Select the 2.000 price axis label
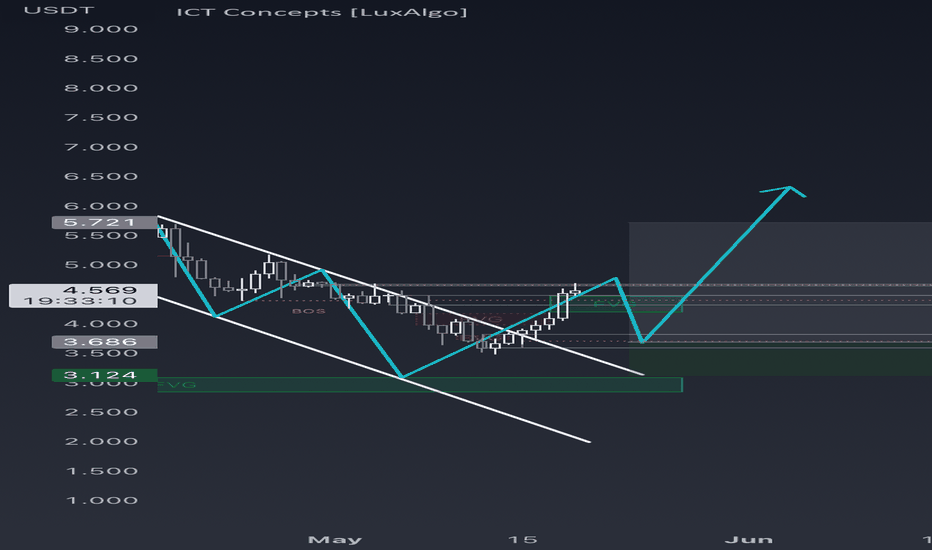The image size is (932, 550). tap(101, 442)
